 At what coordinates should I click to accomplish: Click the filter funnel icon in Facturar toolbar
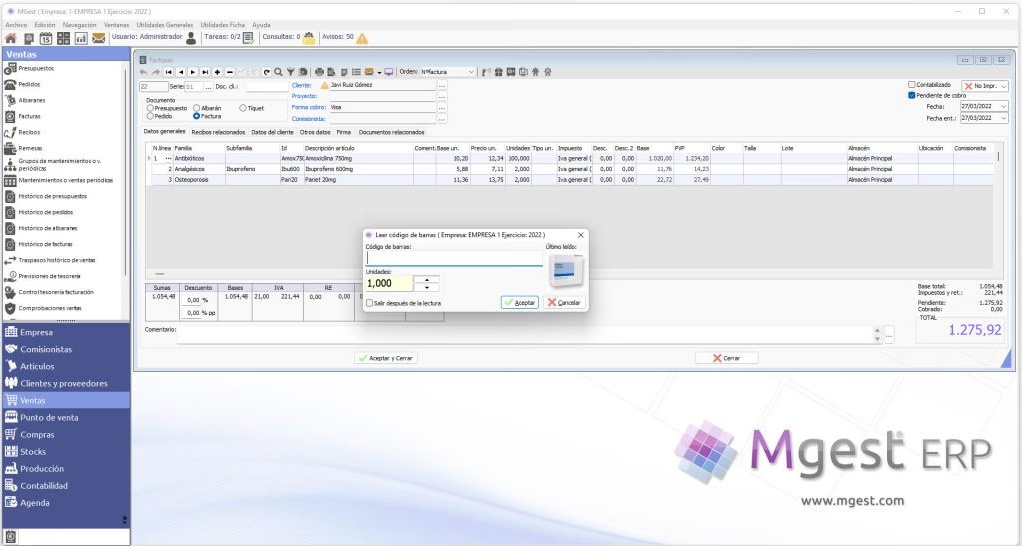291,72
